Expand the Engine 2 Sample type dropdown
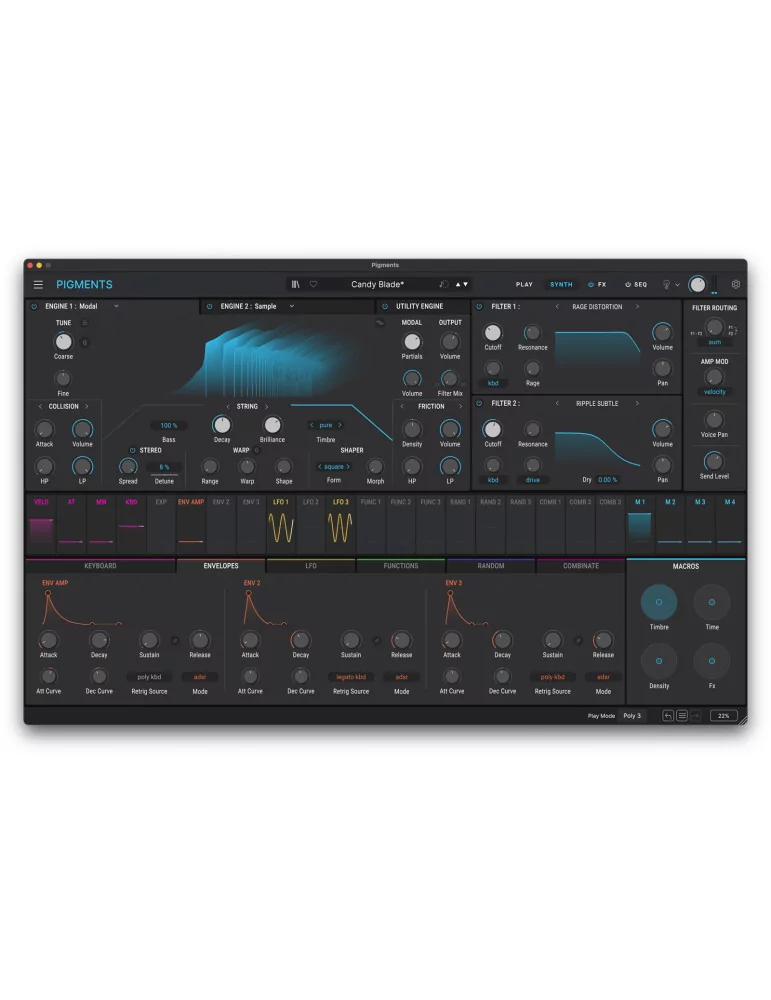The width and height of the screenshot is (771, 1000). (x=291, y=307)
